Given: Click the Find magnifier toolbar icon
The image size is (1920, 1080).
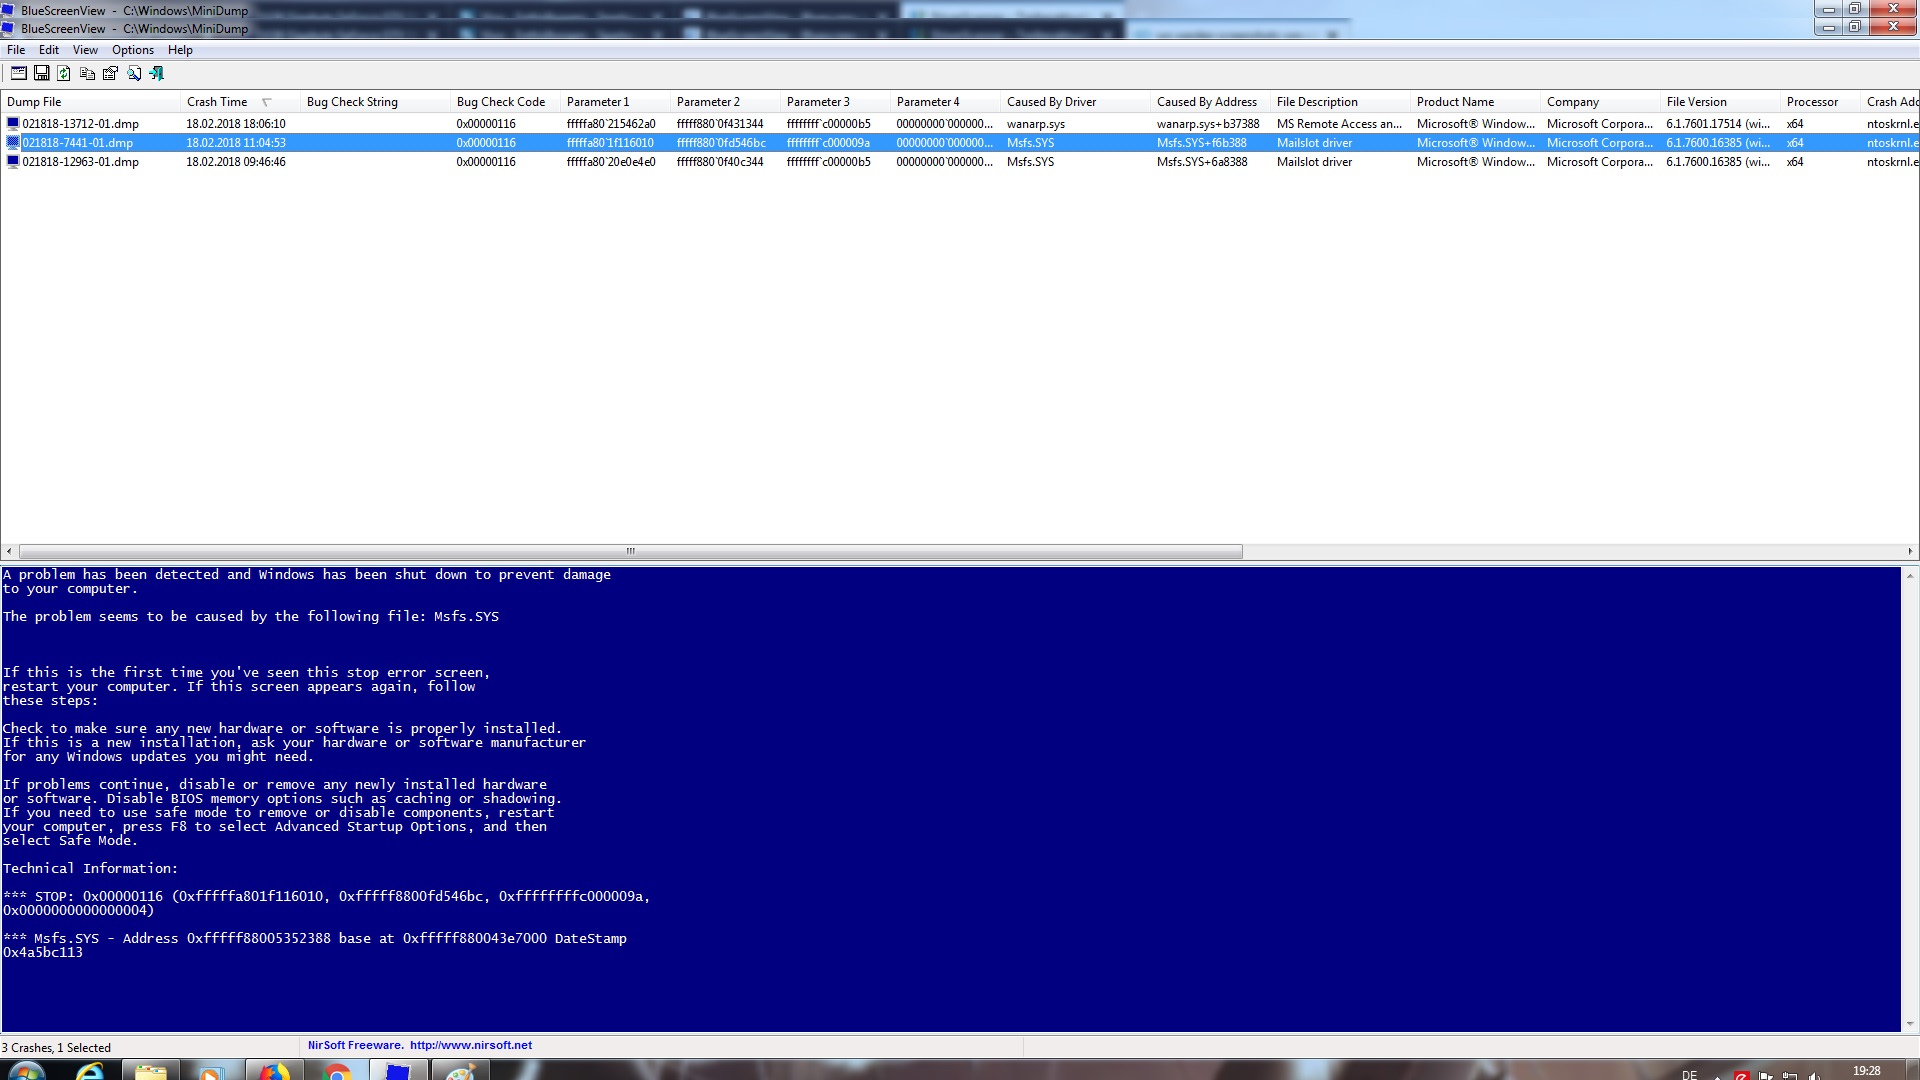Looking at the screenshot, I should (134, 73).
